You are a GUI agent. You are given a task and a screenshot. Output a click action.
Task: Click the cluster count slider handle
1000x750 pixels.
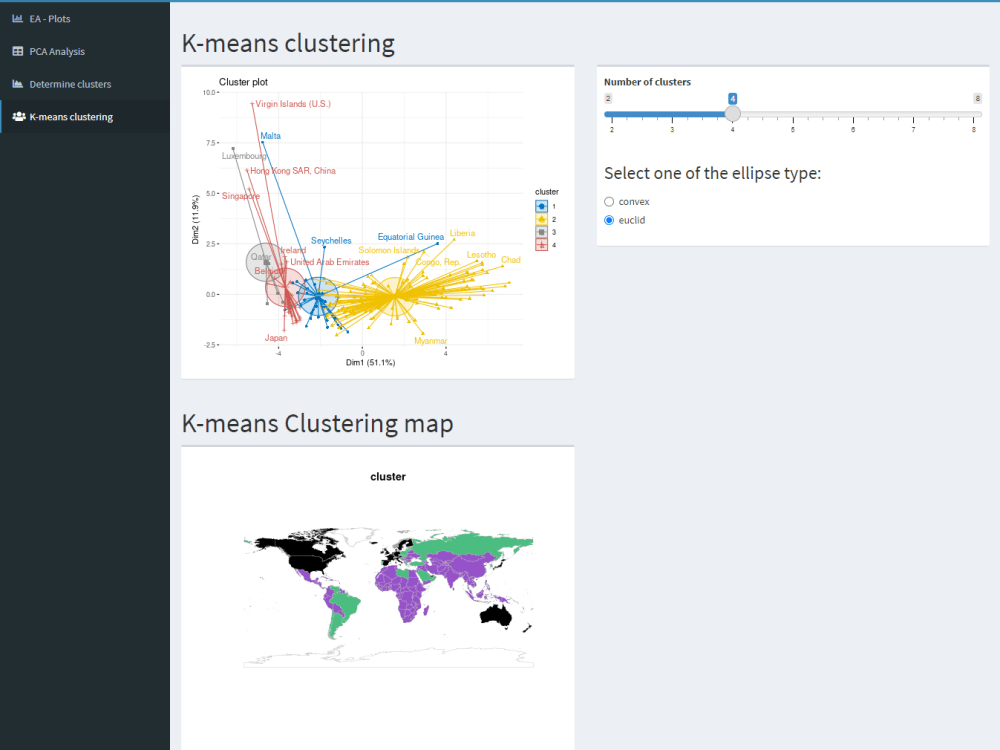733,114
